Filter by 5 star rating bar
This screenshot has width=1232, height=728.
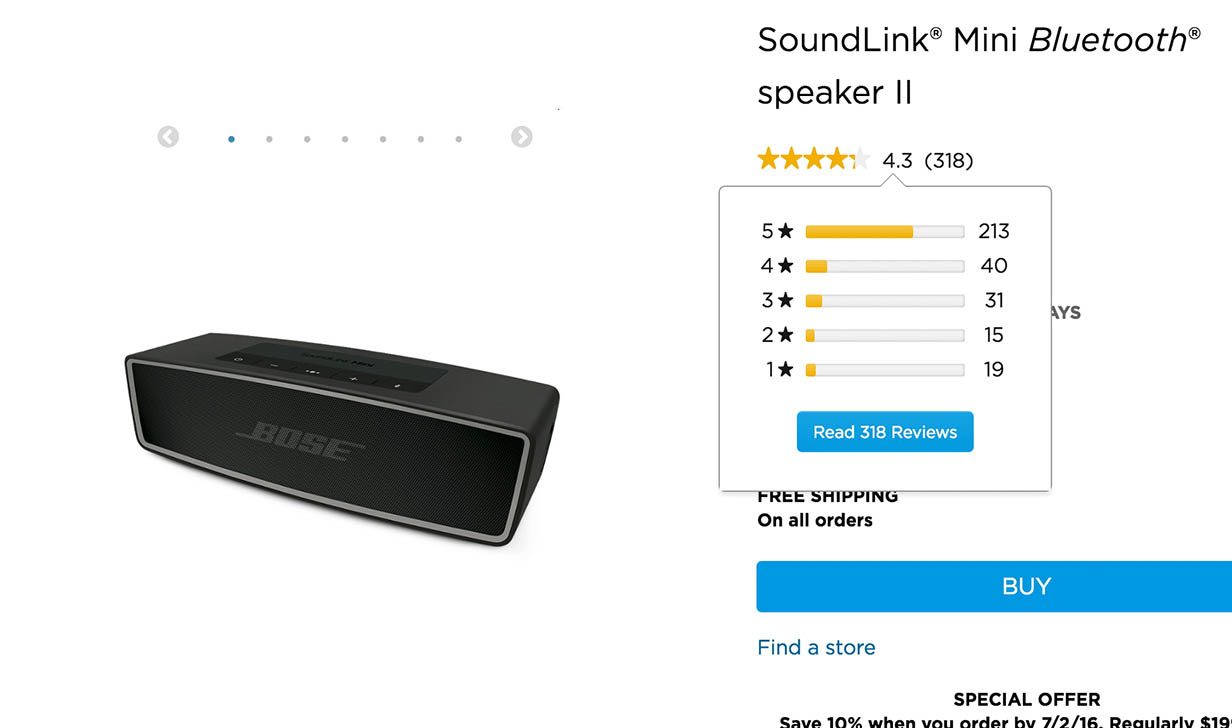(x=884, y=232)
